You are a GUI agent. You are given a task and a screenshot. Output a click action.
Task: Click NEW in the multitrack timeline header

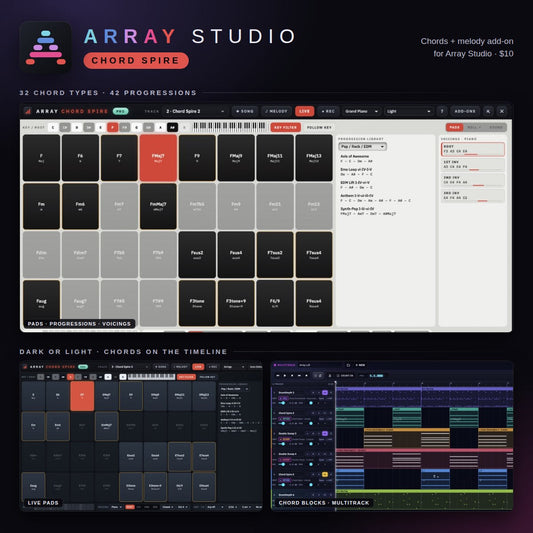[360, 365]
